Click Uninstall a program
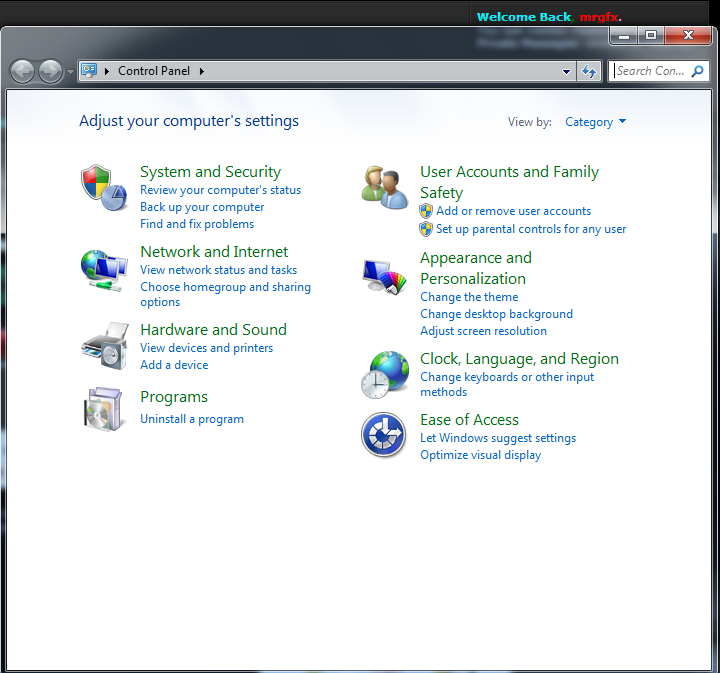This screenshot has width=720, height=673. pyautogui.click(x=192, y=419)
